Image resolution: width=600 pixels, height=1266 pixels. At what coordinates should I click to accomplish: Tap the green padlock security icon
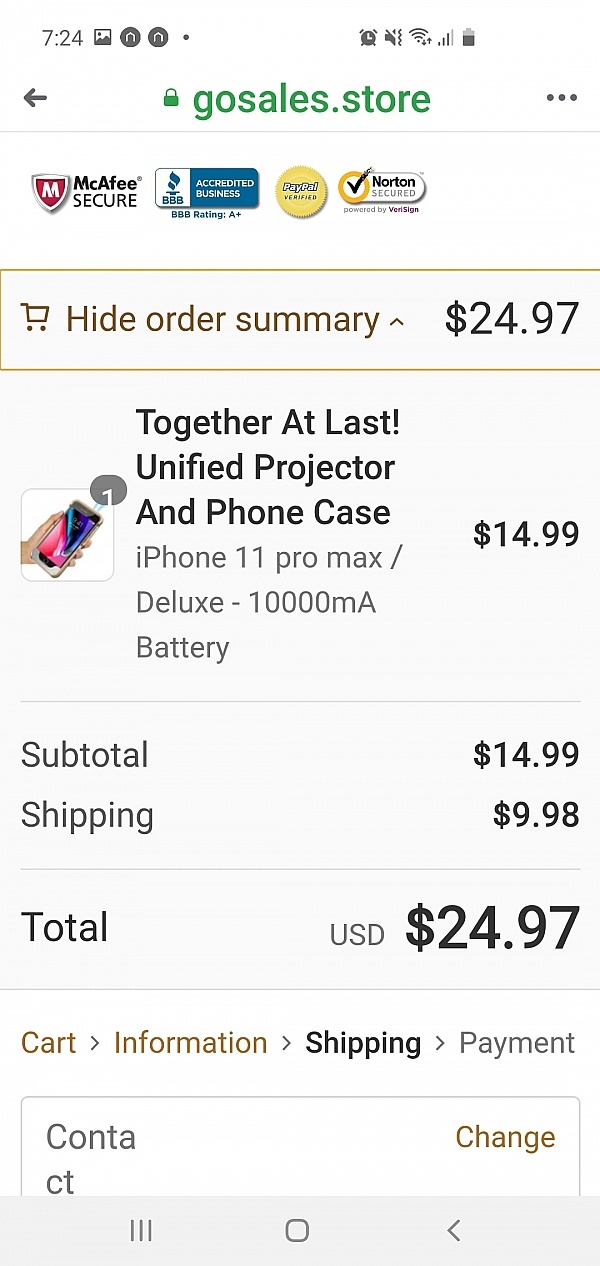point(171,98)
